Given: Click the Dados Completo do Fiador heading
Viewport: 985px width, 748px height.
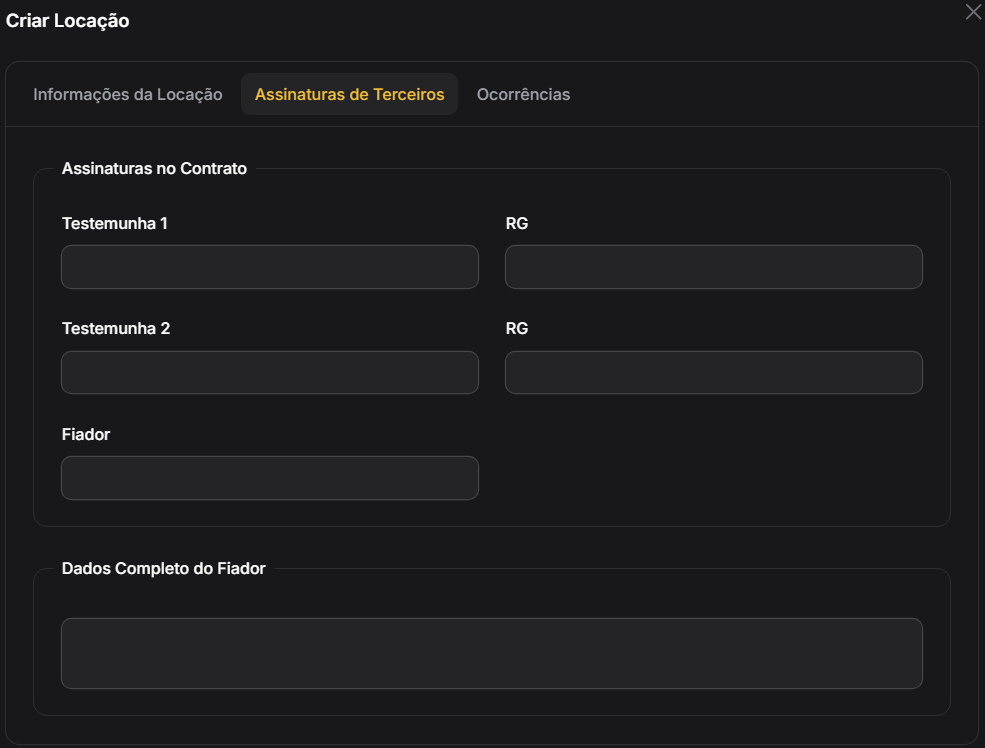Looking at the screenshot, I should (163, 568).
